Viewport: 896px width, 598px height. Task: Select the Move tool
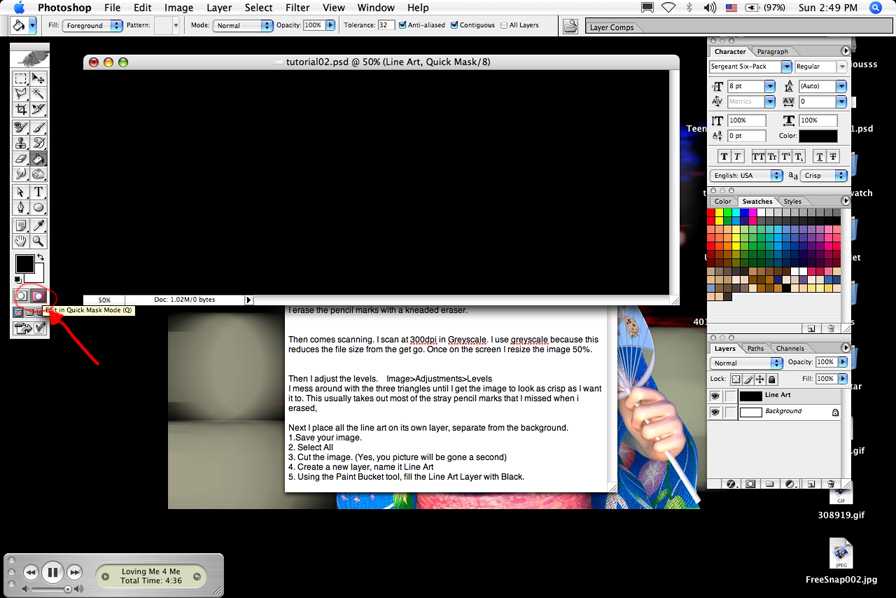coord(38,78)
